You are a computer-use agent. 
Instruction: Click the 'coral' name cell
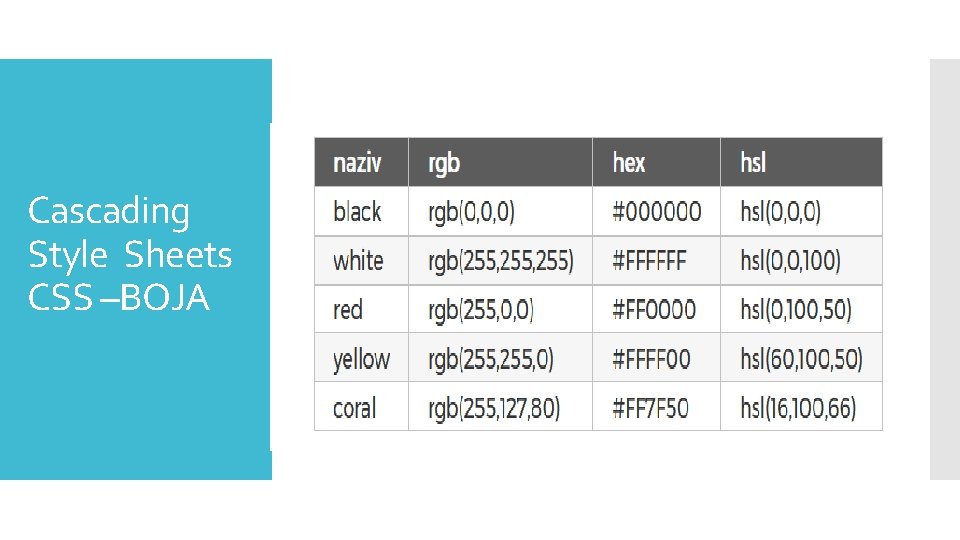(354, 408)
